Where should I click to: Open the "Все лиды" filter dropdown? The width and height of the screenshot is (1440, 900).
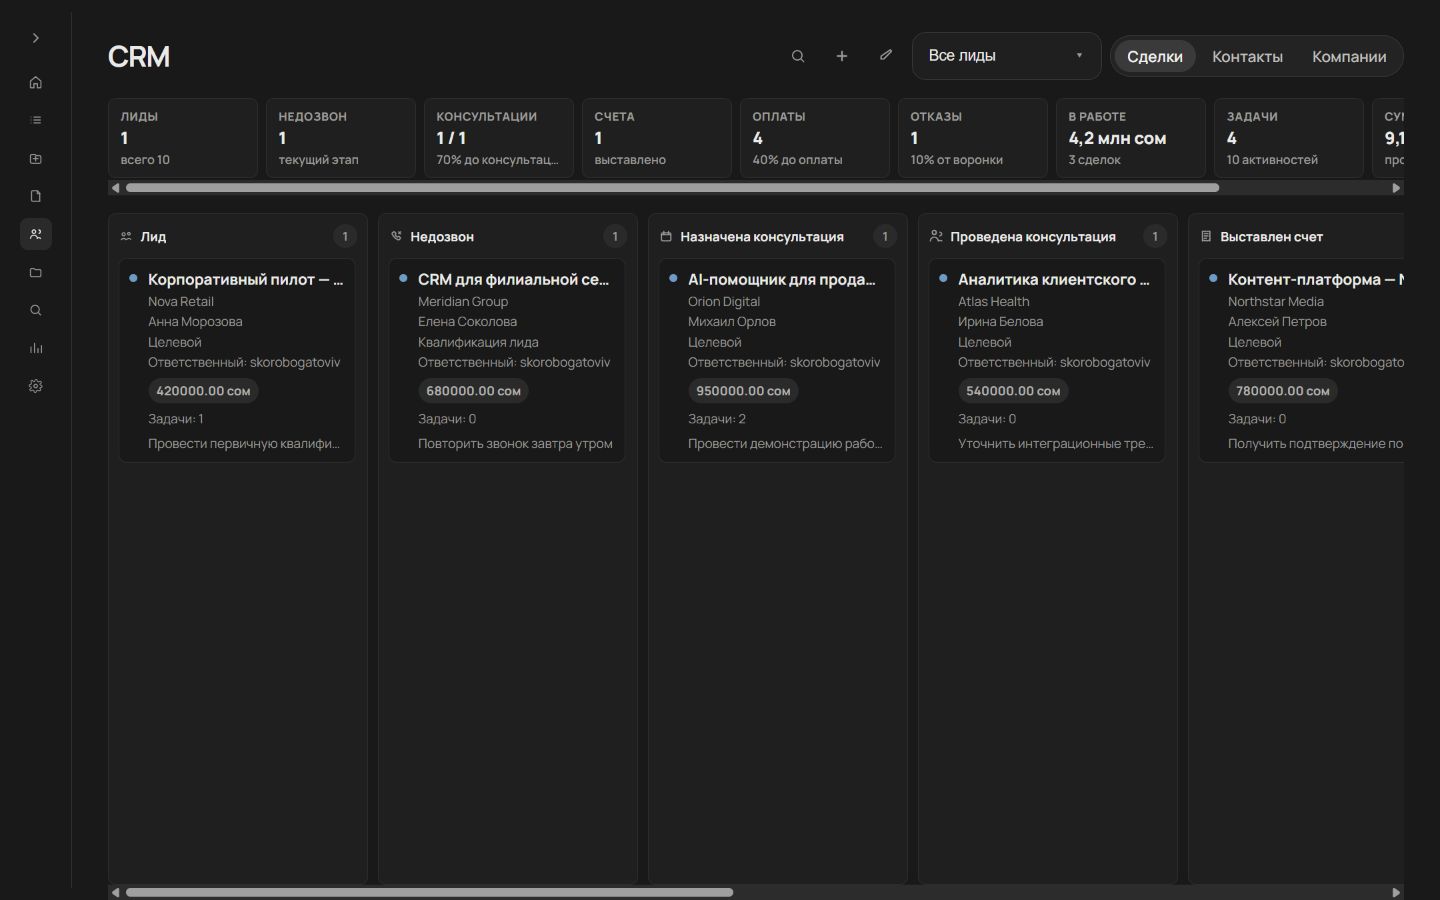tap(1006, 56)
